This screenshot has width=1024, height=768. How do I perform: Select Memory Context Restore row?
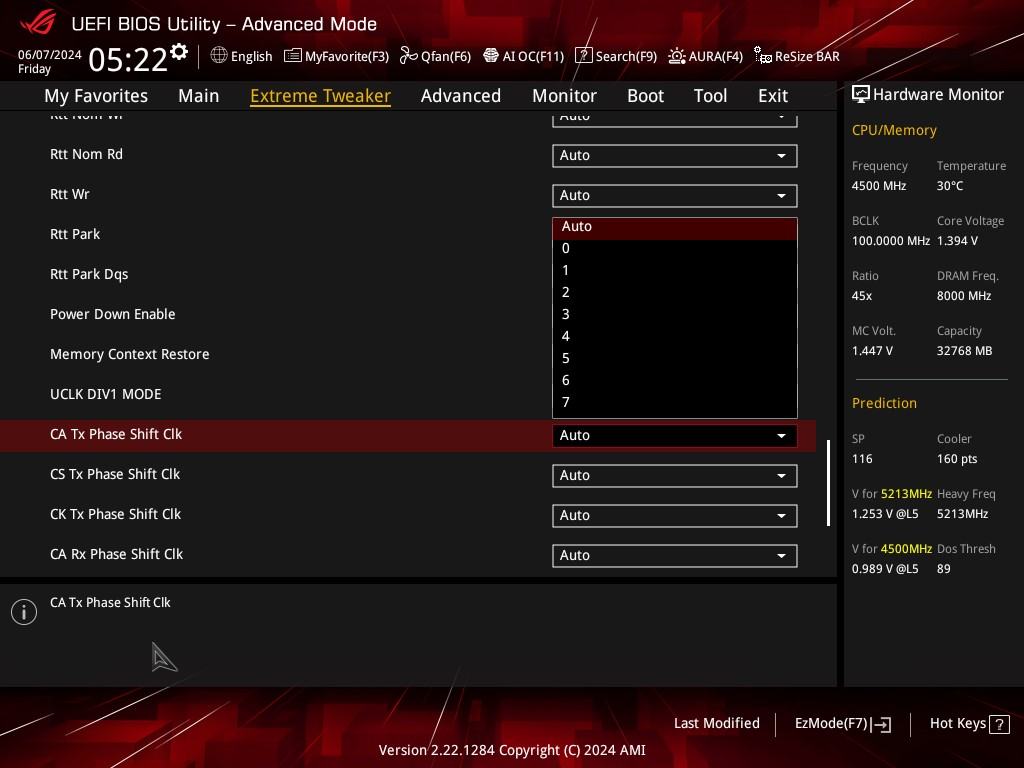point(129,354)
